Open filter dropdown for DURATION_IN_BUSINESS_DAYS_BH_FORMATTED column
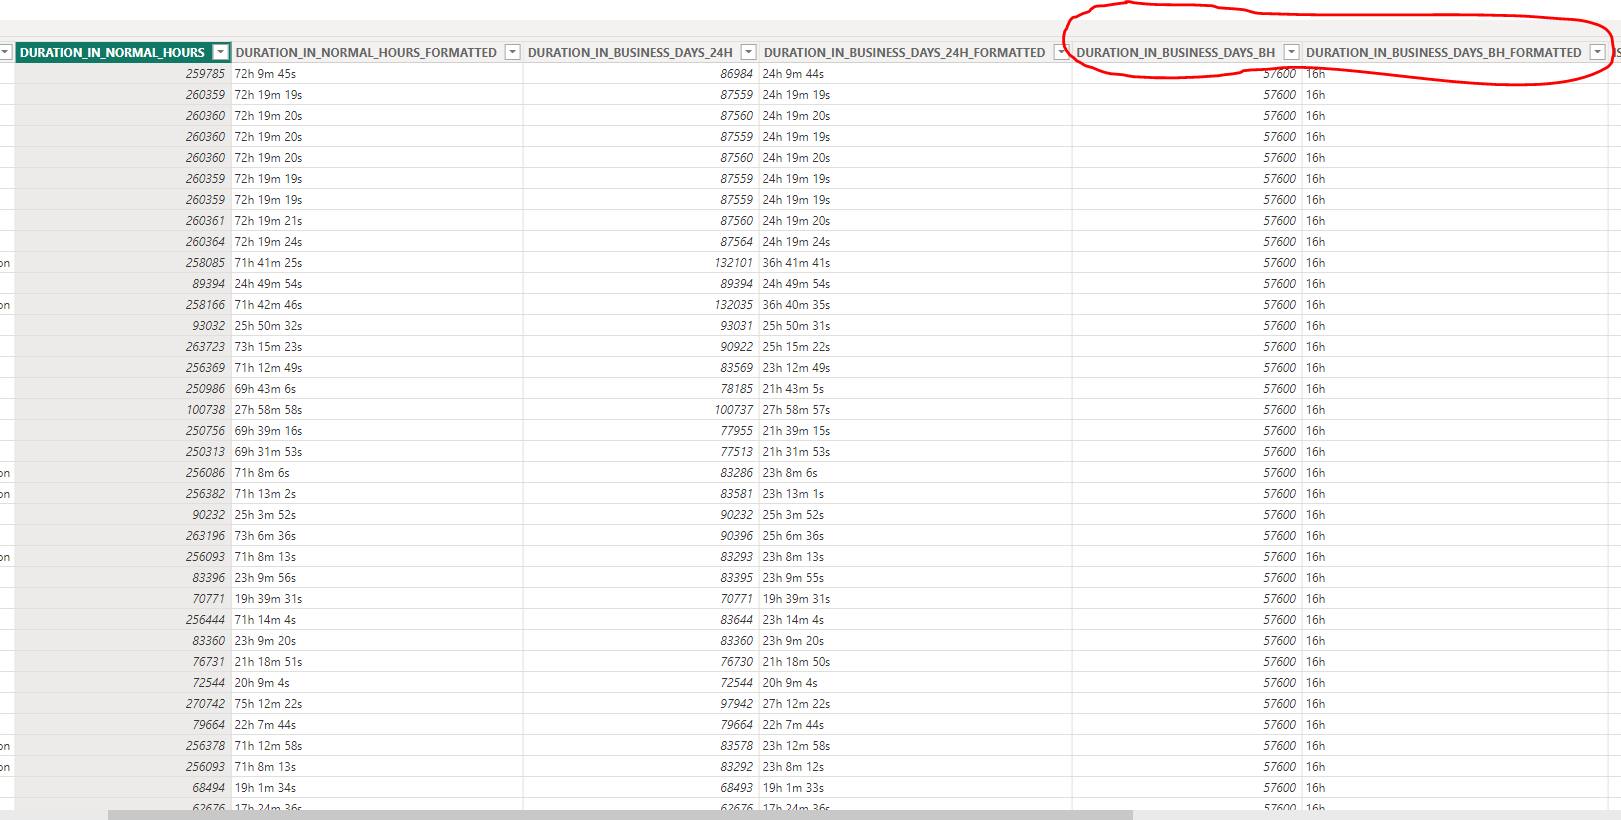This screenshot has height=820, width=1621. 1597,52
